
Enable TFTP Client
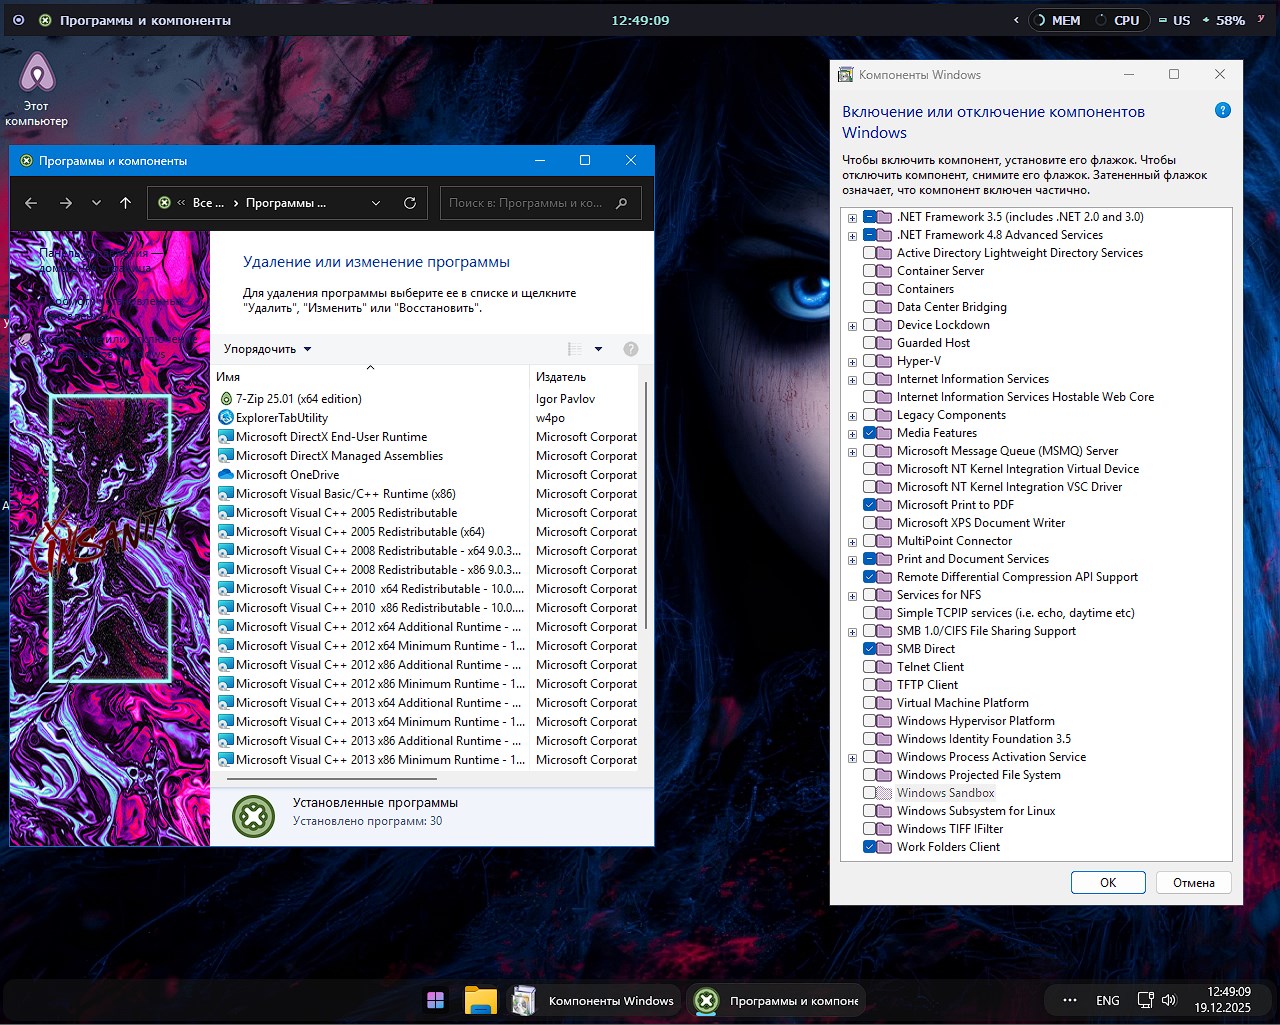869,684
